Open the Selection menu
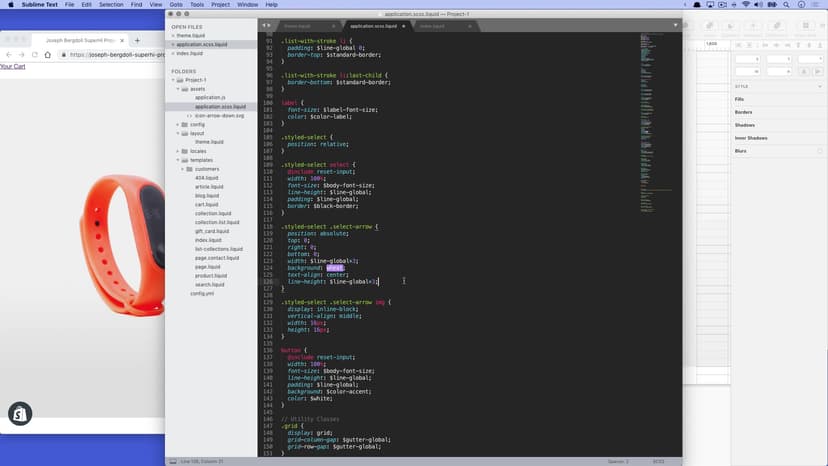828x466 pixels. 111,5
